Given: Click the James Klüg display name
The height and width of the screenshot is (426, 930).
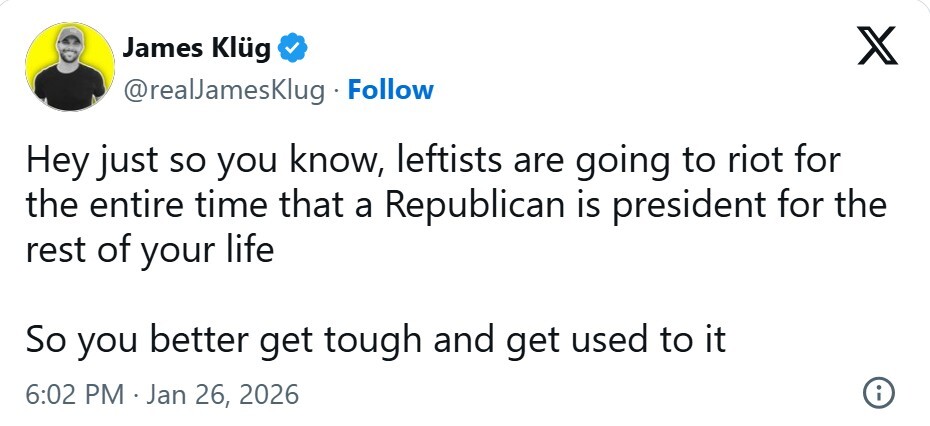Looking at the screenshot, I should coord(195,48).
